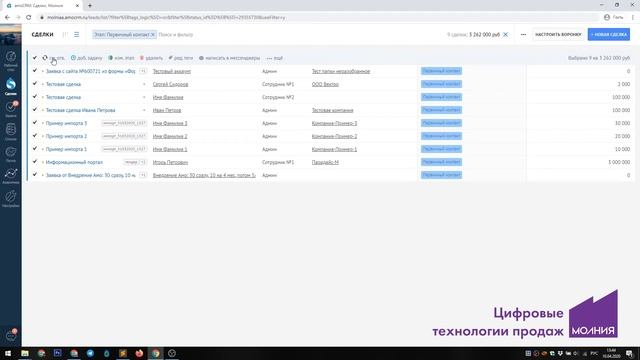Click change responsible bulk action
This screenshot has height=360, width=640.
tap(53, 58)
